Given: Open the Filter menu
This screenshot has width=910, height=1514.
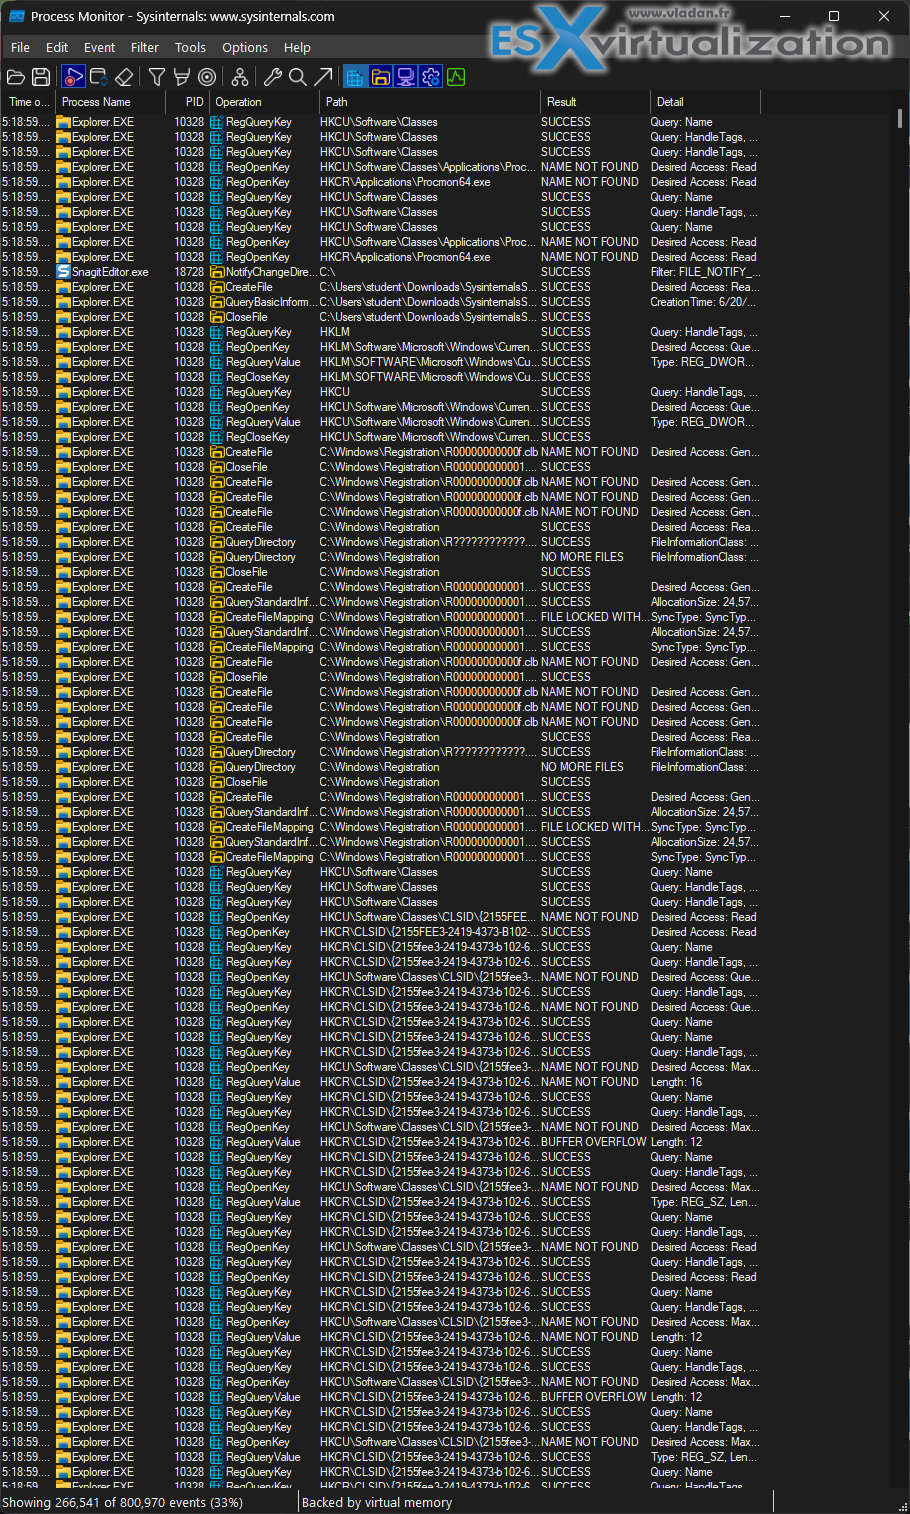Looking at the screenshot, I should tap(144, 47).
